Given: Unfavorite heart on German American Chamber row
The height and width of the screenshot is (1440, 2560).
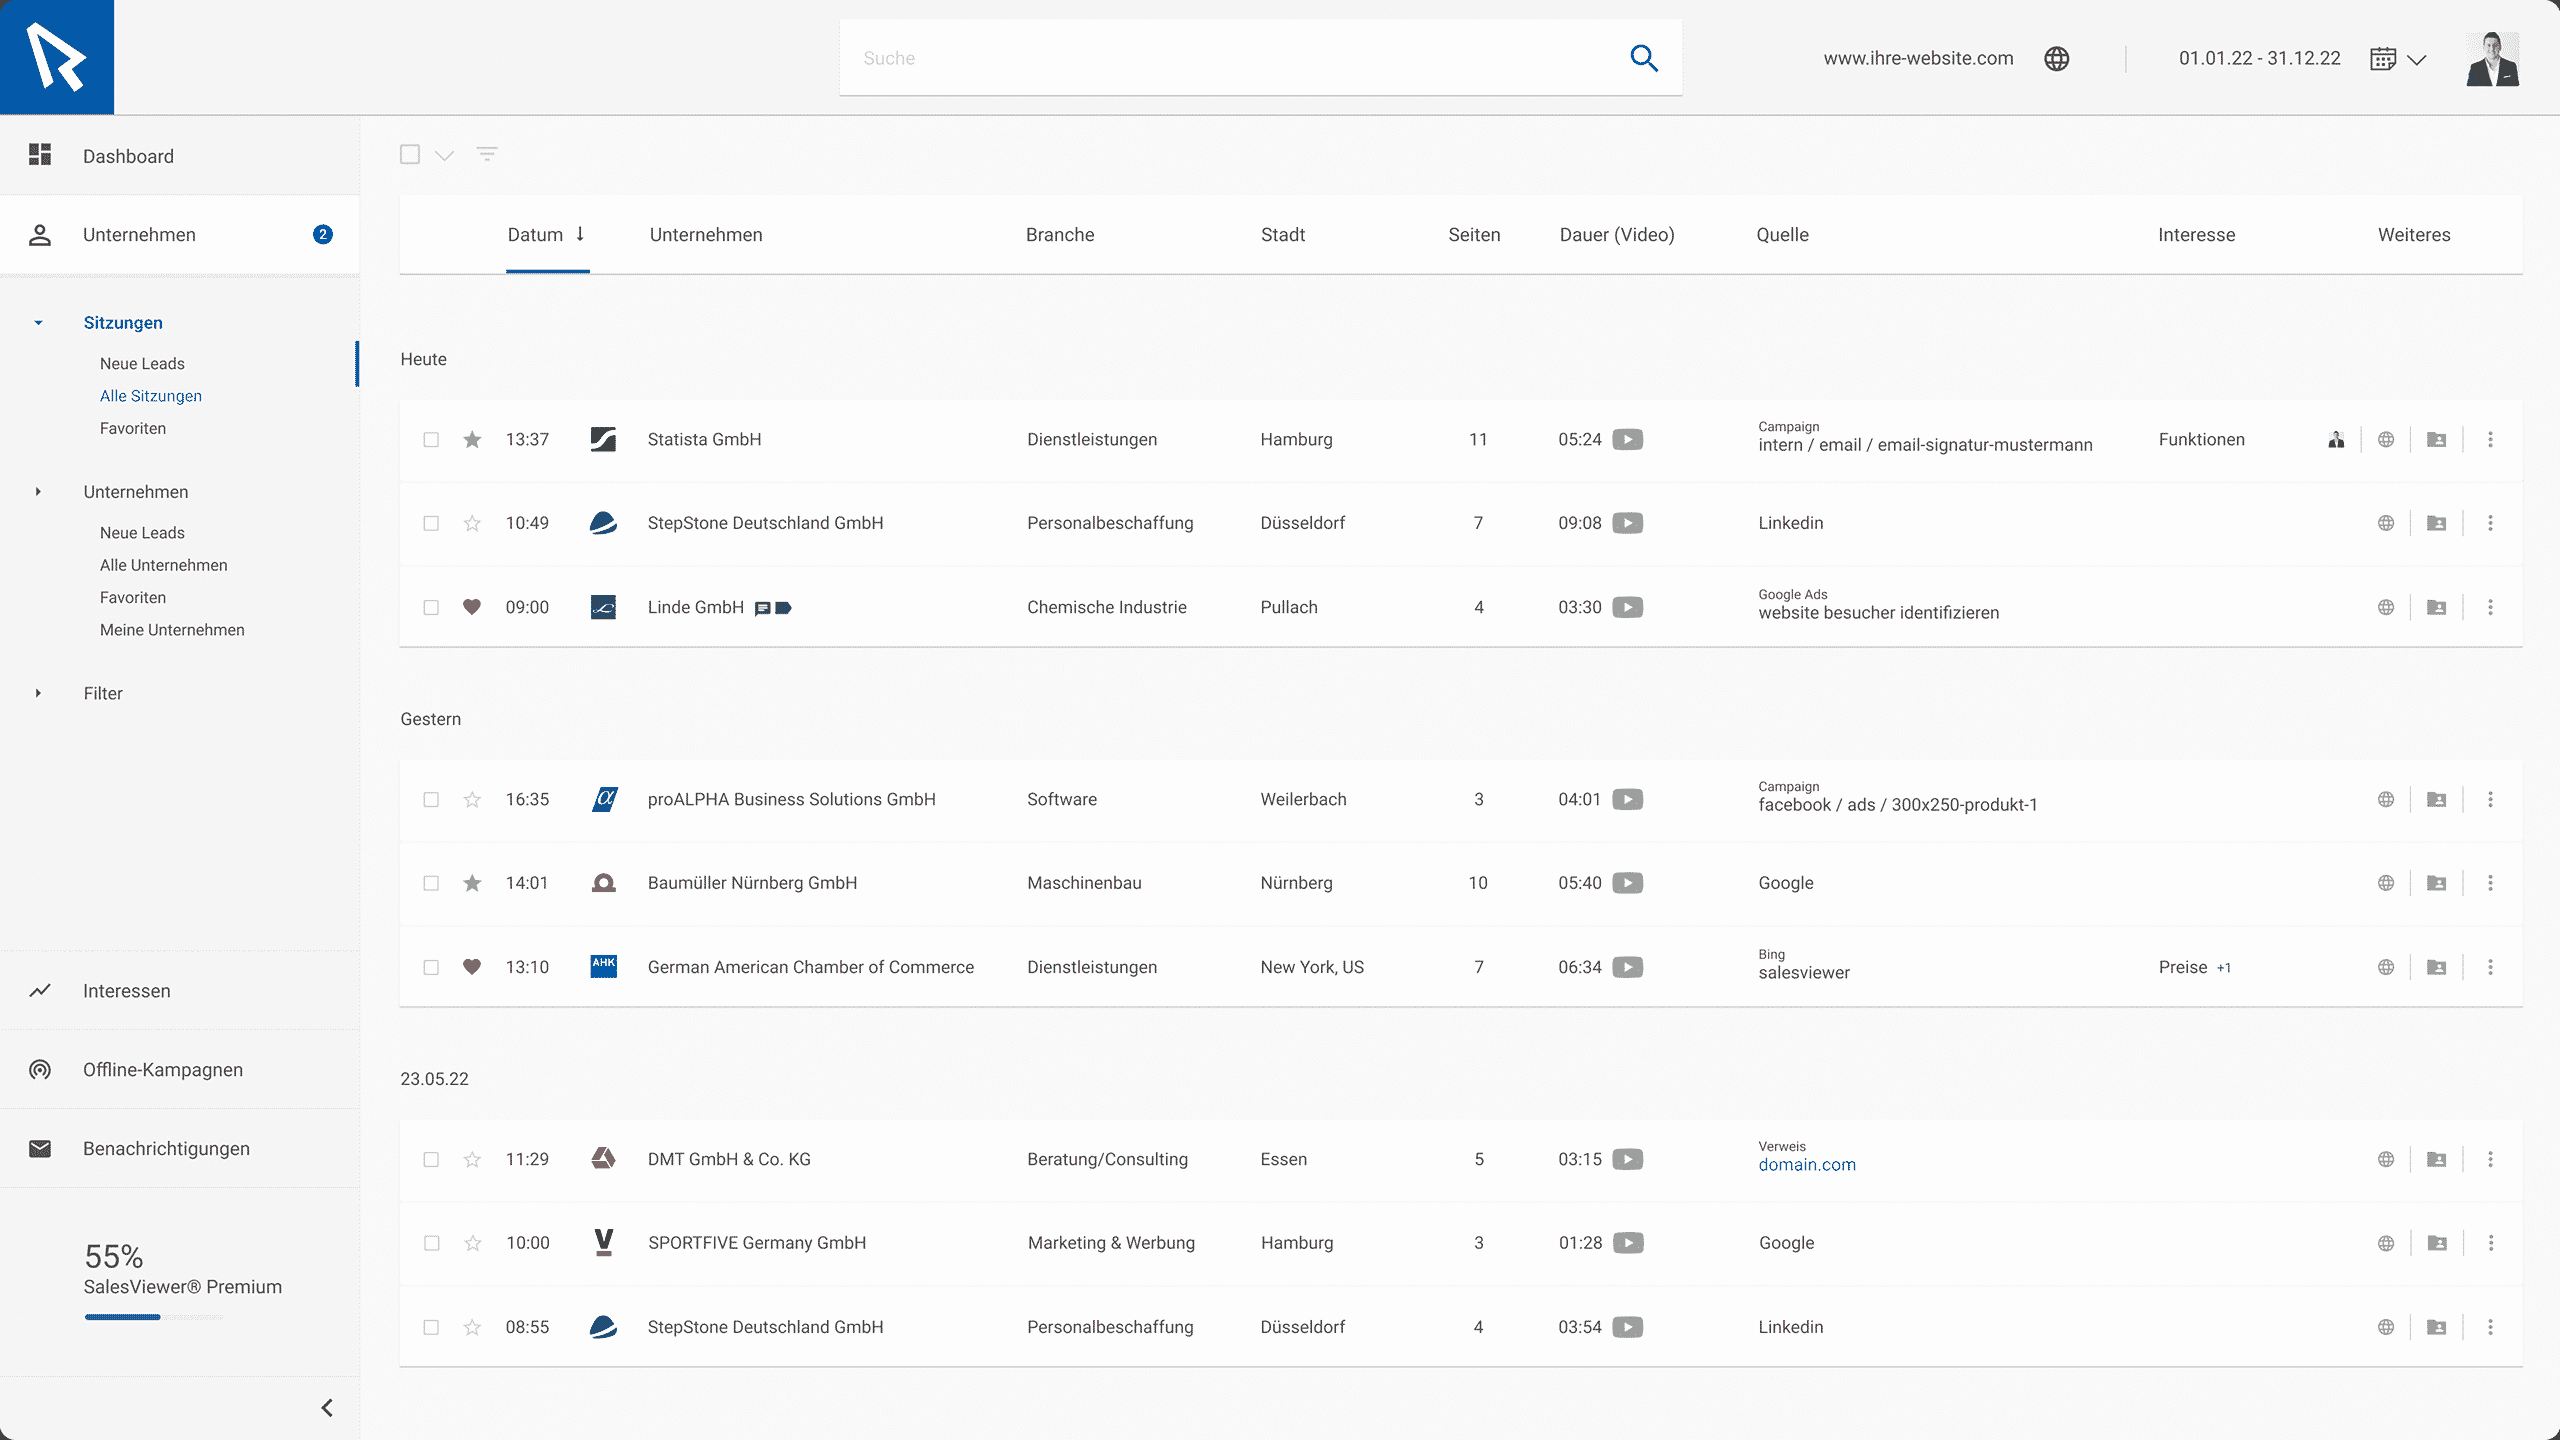Looking at the screenshot, I should (x=472, y=967).
